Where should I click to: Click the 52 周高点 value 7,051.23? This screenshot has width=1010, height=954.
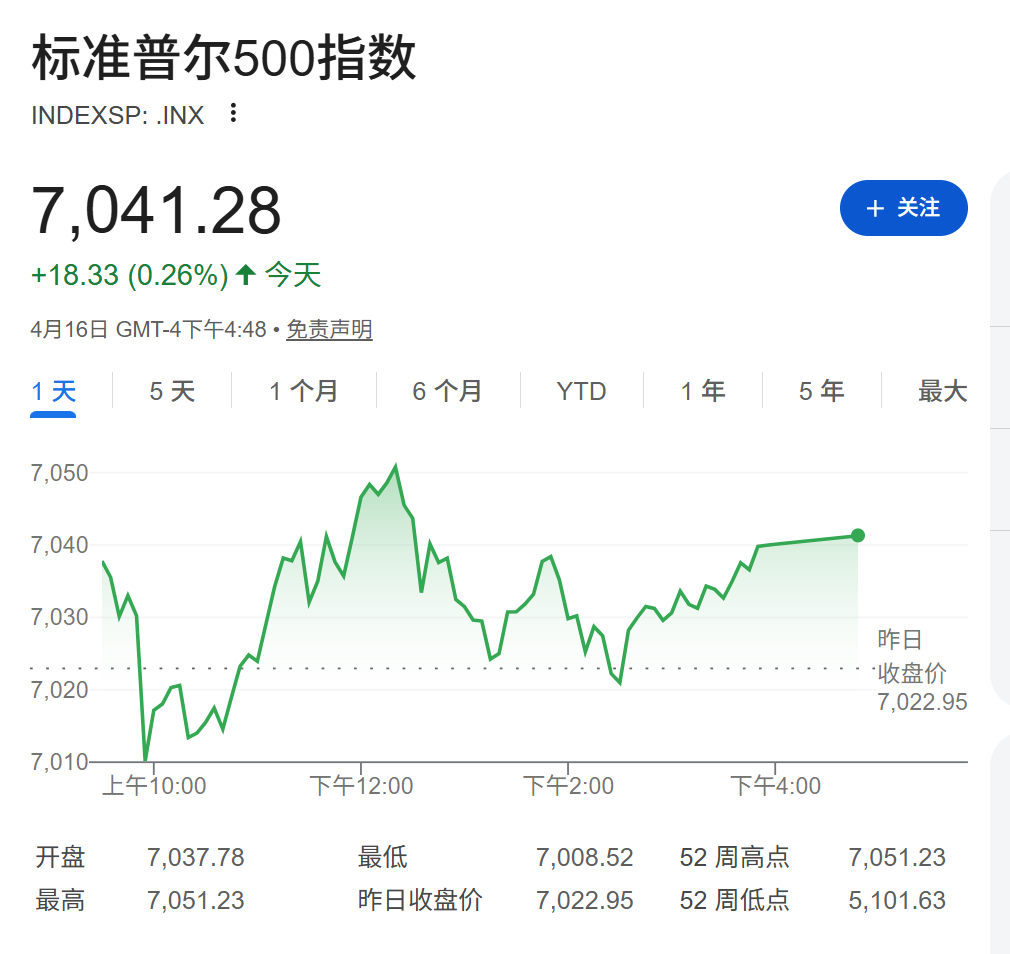click(897, 857)
